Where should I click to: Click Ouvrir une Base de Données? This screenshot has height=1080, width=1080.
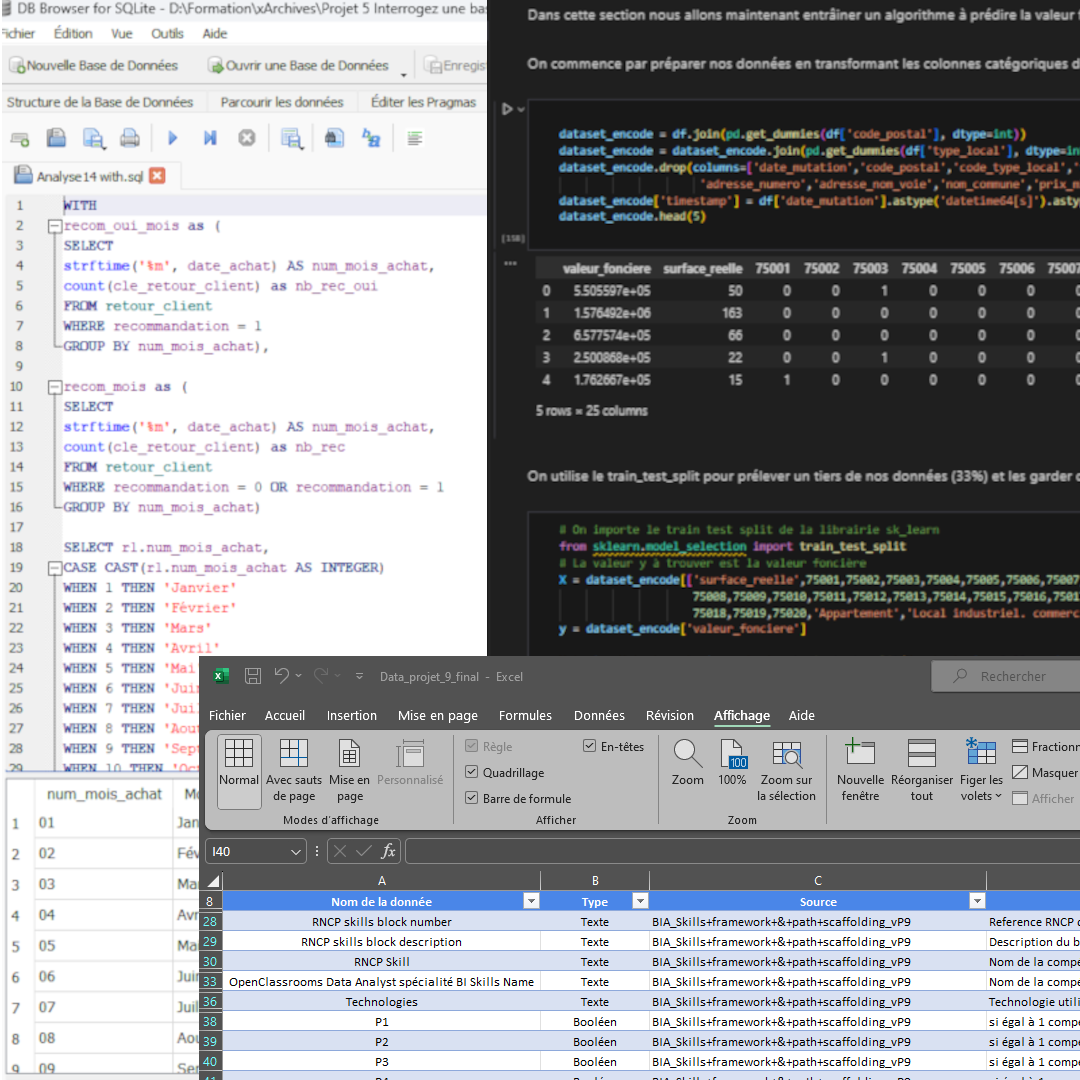coord(298,66)
